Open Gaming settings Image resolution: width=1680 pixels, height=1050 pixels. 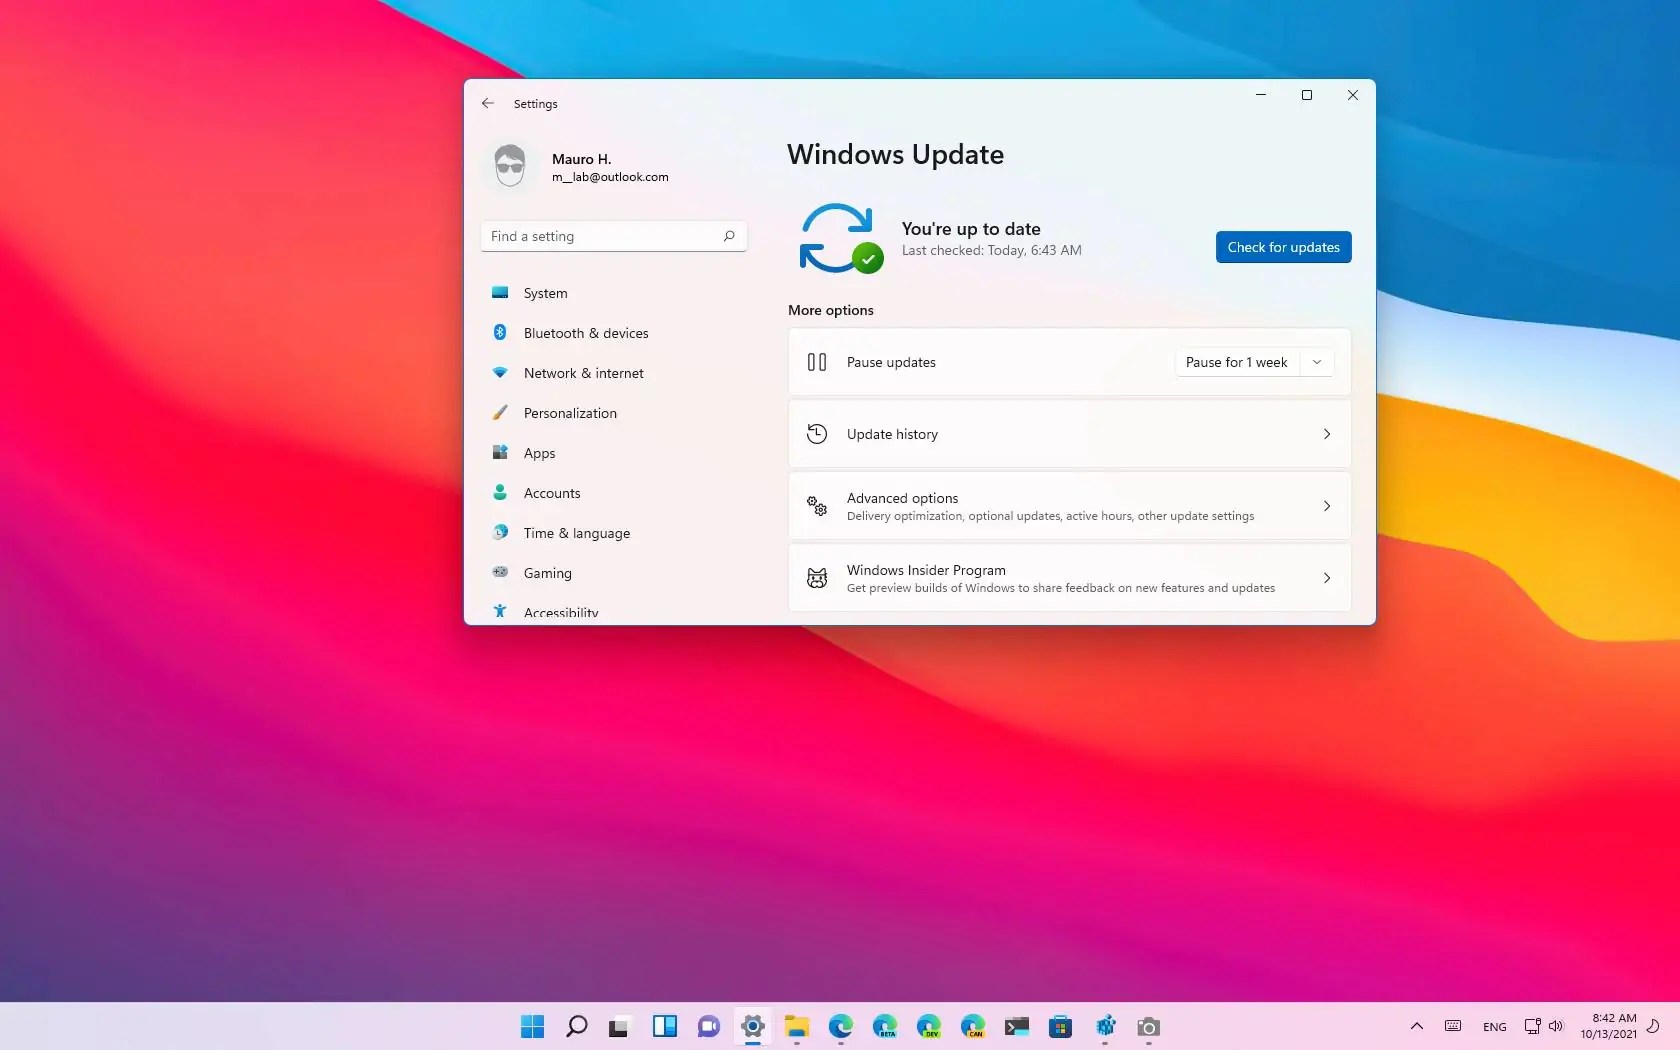coord(500,573)
